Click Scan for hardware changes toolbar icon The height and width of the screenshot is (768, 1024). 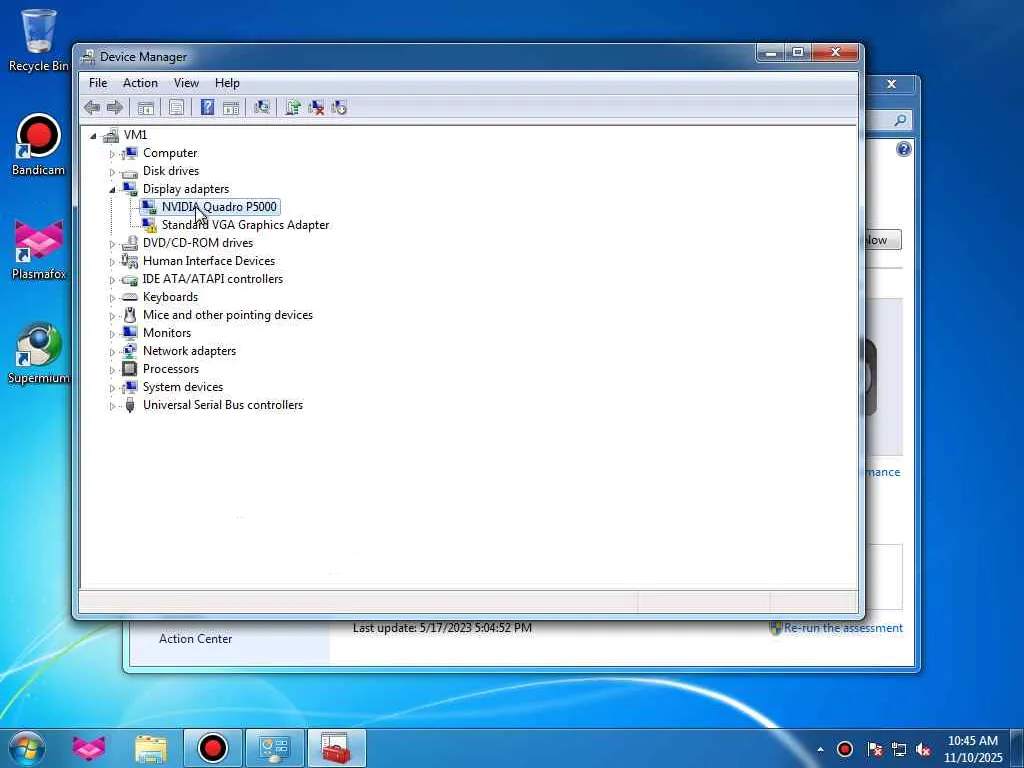click(262, 108)
